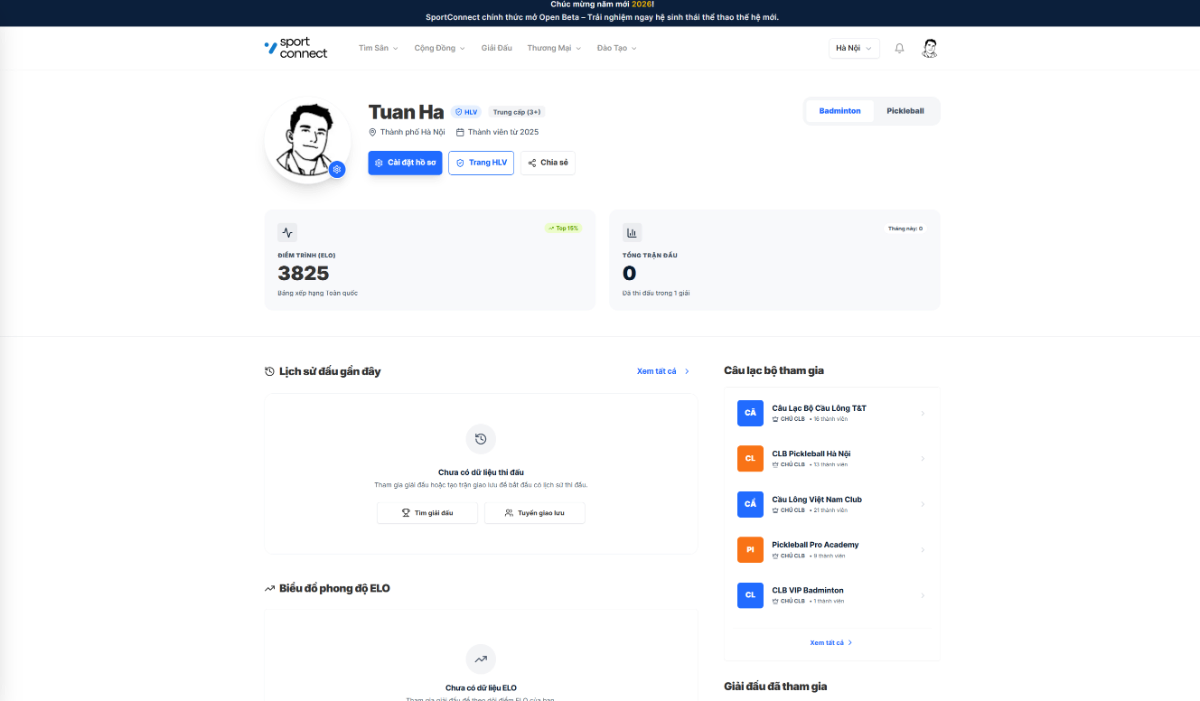Expand the Tìm Sân dropdown menu

point(378,48)
